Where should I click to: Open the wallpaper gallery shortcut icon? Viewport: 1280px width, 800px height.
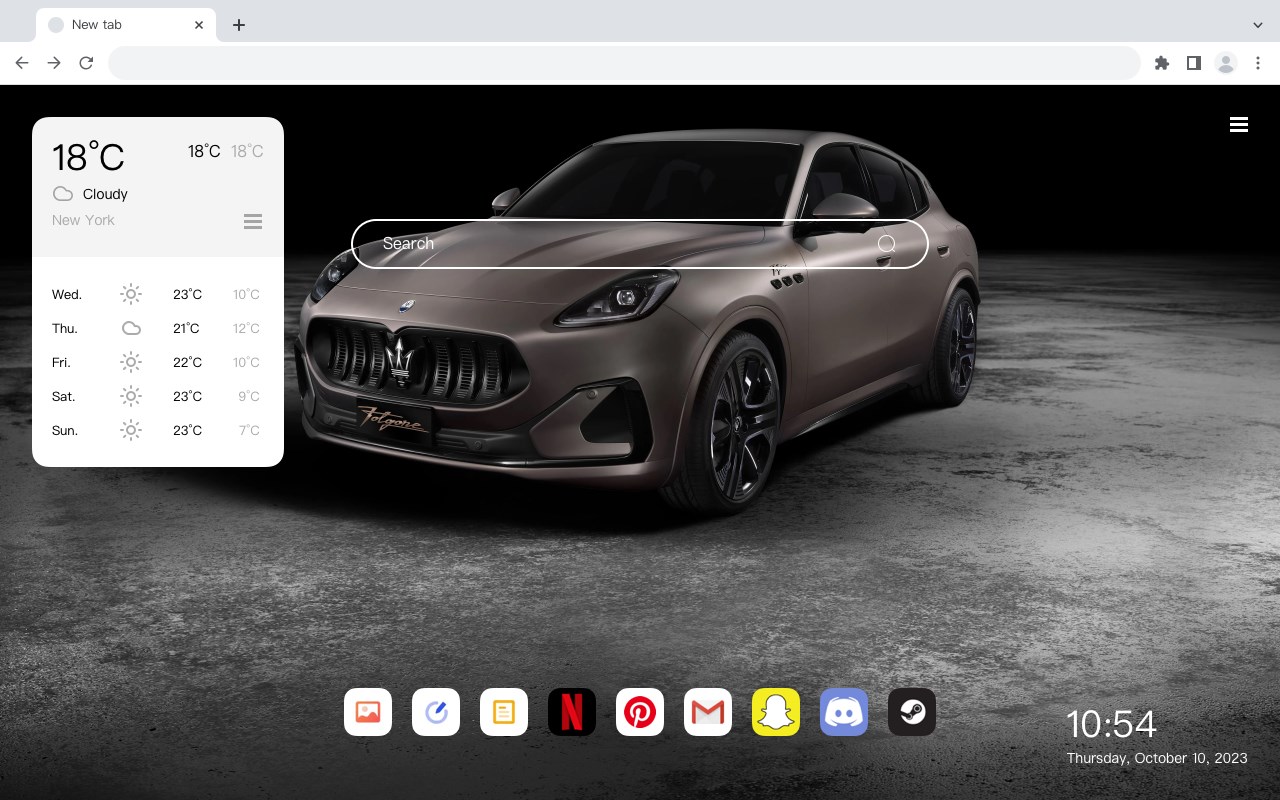[368, 712]
